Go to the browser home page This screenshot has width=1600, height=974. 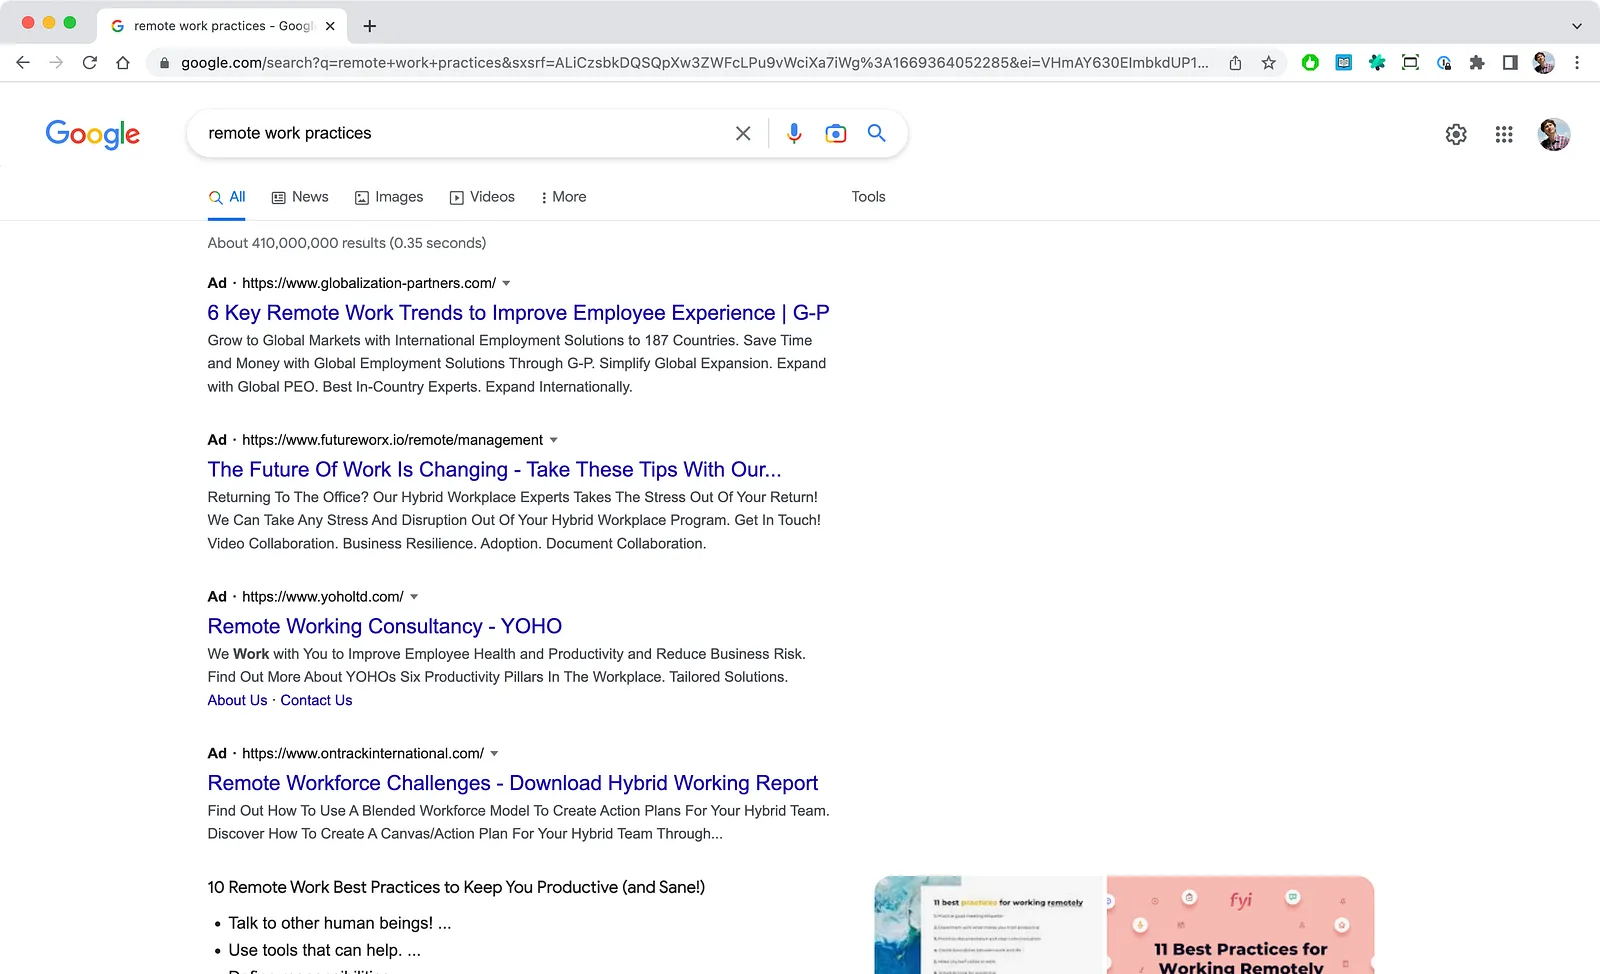pyautogui.click(x=123, y=62)
